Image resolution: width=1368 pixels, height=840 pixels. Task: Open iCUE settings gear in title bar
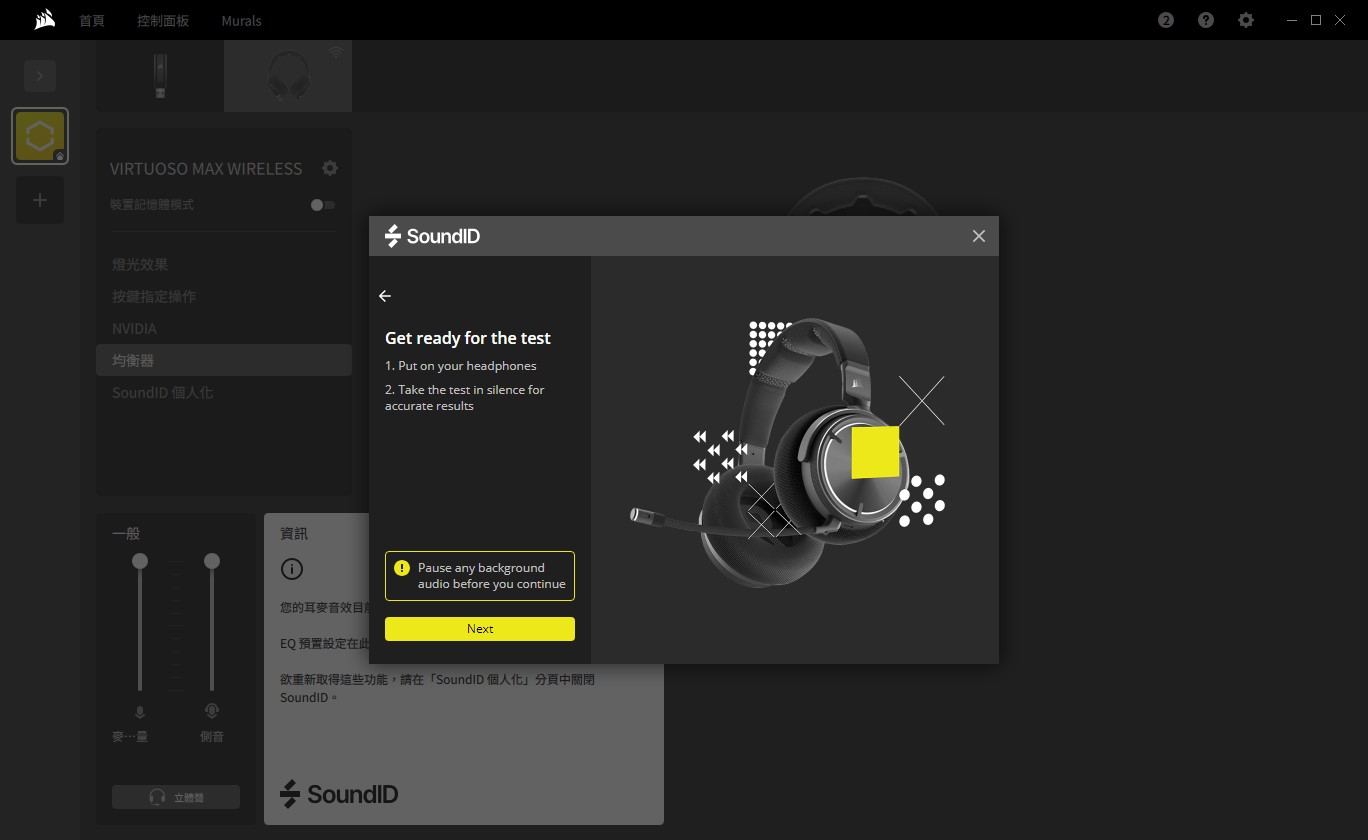[1246, 20]
